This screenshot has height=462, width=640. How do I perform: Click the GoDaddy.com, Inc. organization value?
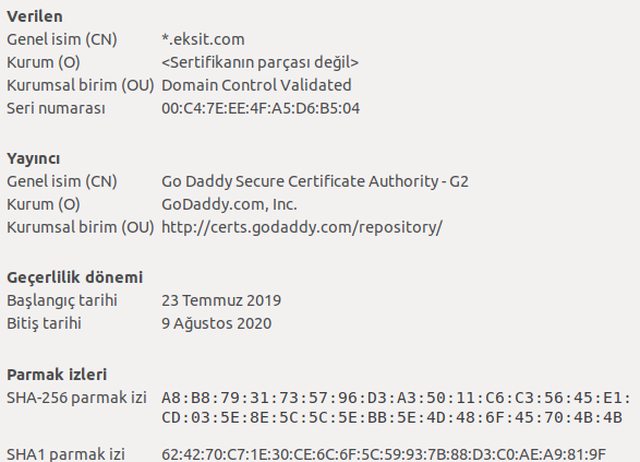click(229, 204)
